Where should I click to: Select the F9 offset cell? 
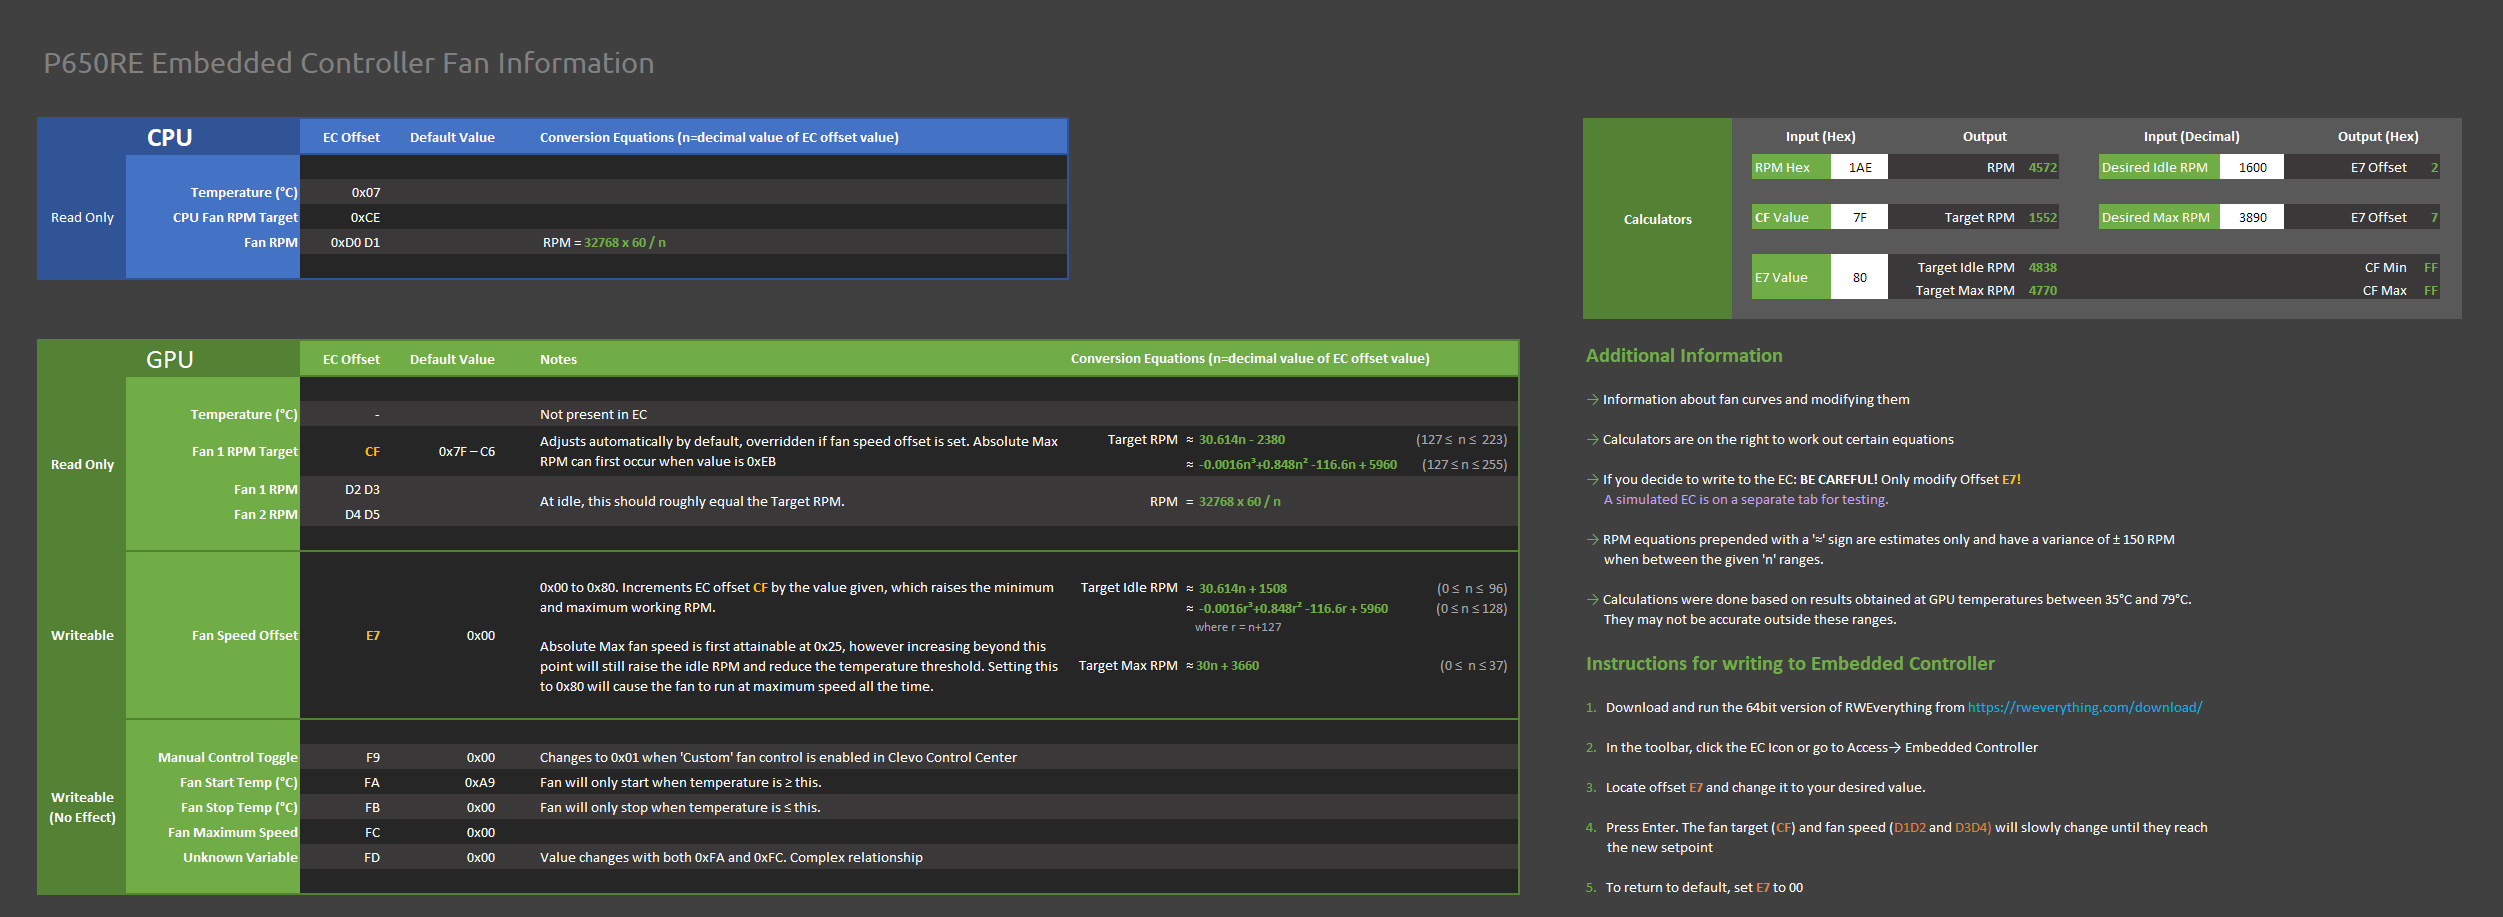(x=373, y=757)
